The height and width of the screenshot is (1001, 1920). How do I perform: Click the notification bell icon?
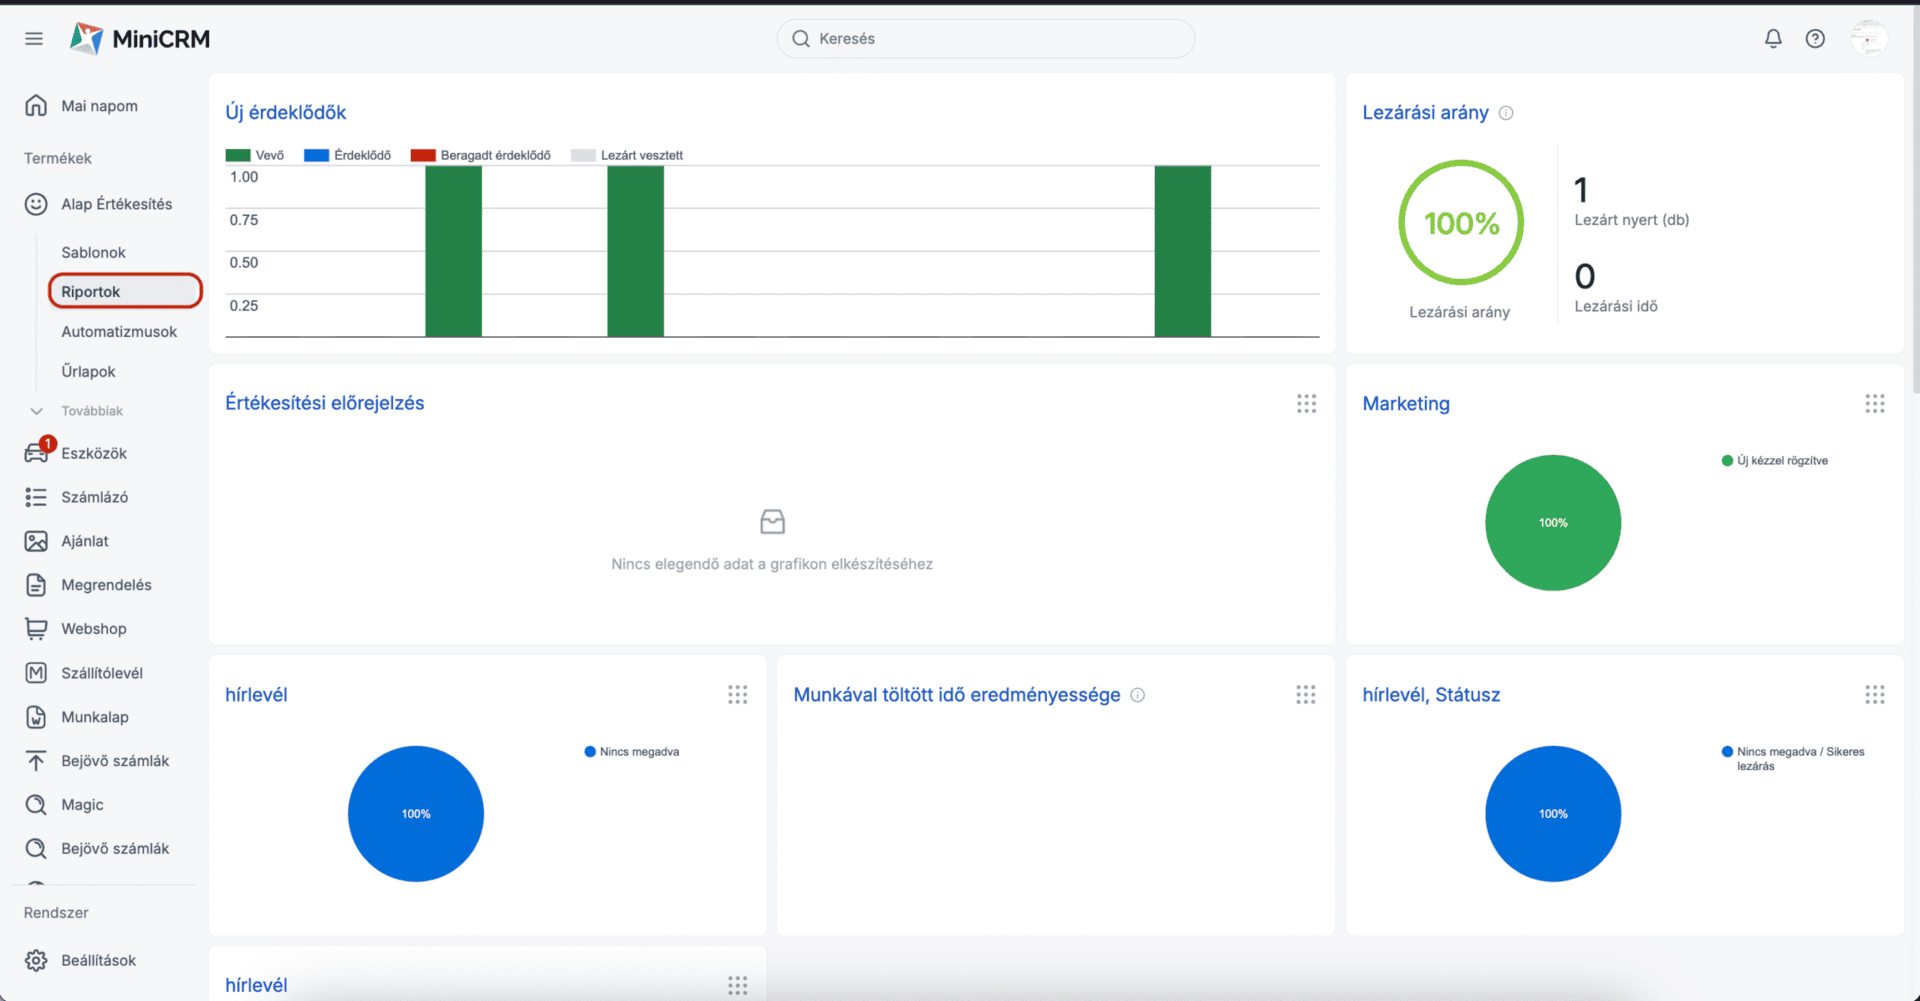pyautogui.click(x=1773, y=39)
